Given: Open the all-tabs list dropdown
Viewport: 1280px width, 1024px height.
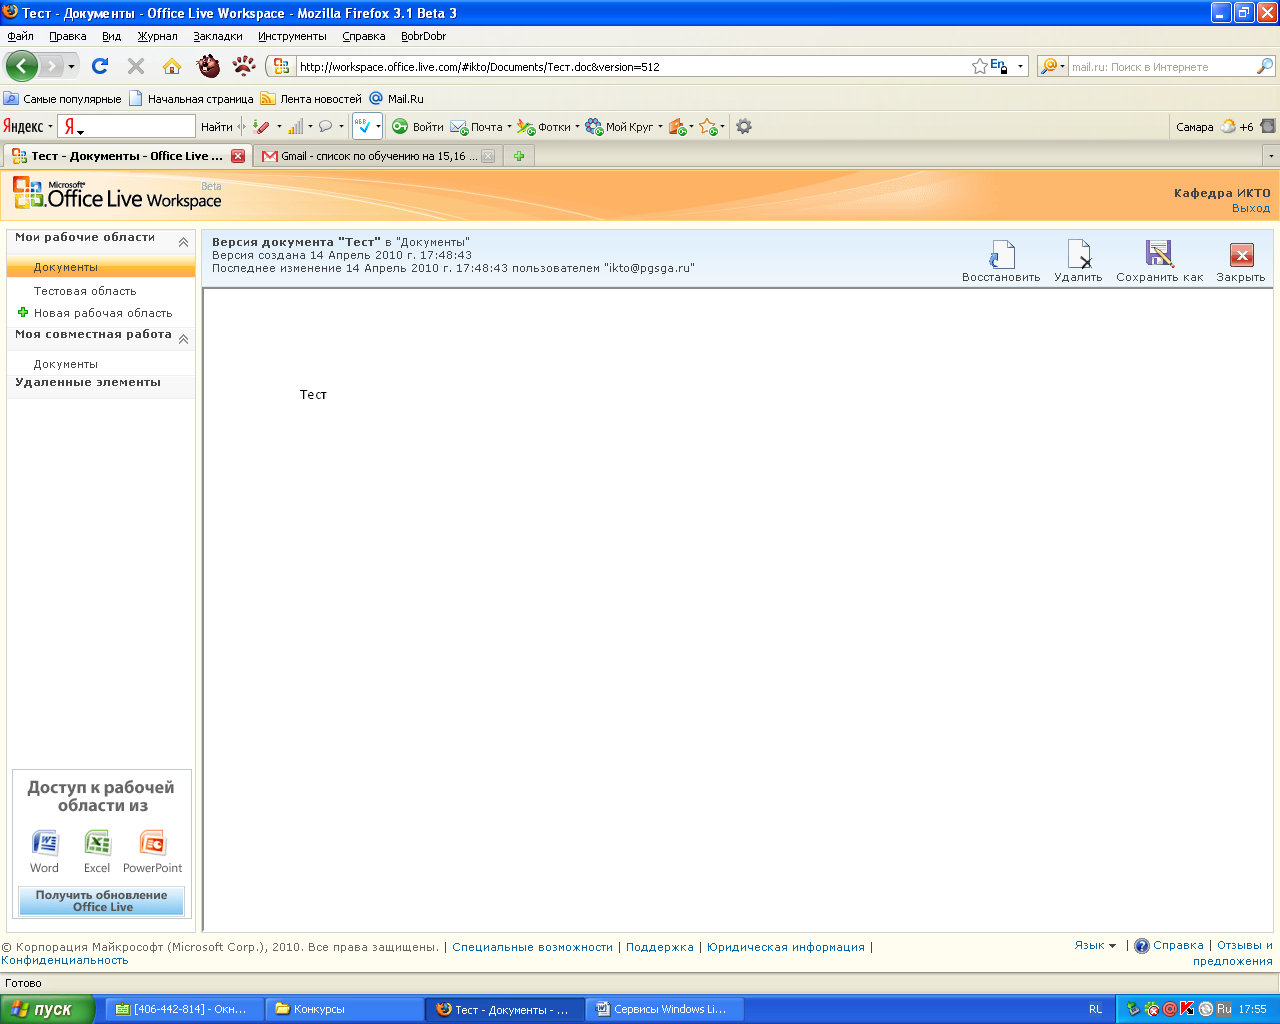Looking at the screenshot, I should [x=1271, y=156].
